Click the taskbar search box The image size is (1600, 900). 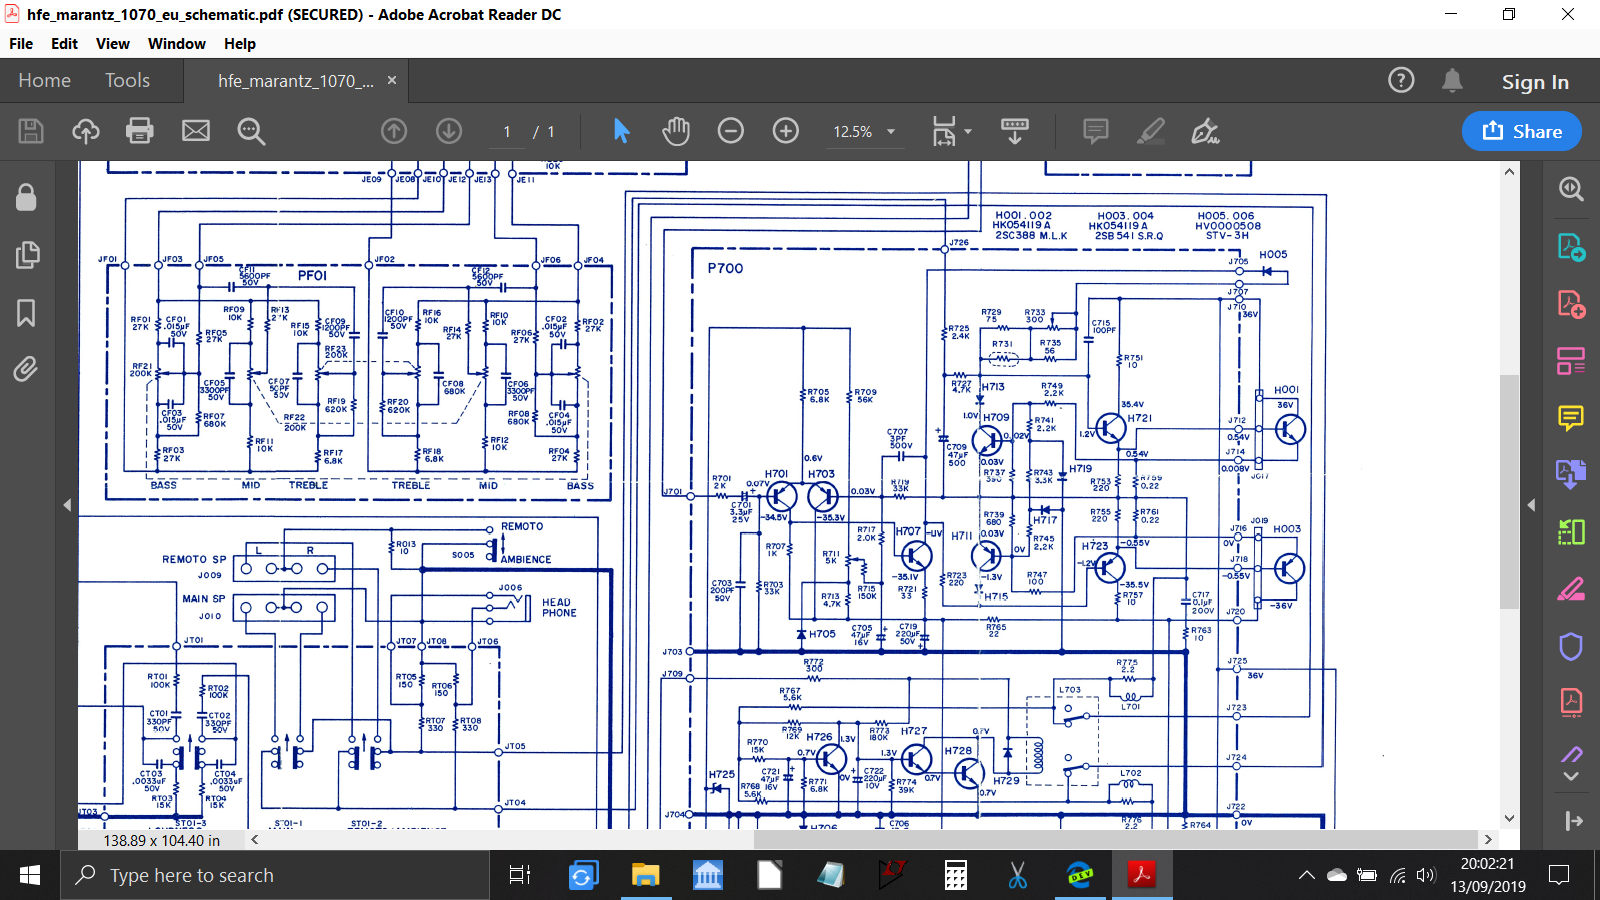point(275,875)
